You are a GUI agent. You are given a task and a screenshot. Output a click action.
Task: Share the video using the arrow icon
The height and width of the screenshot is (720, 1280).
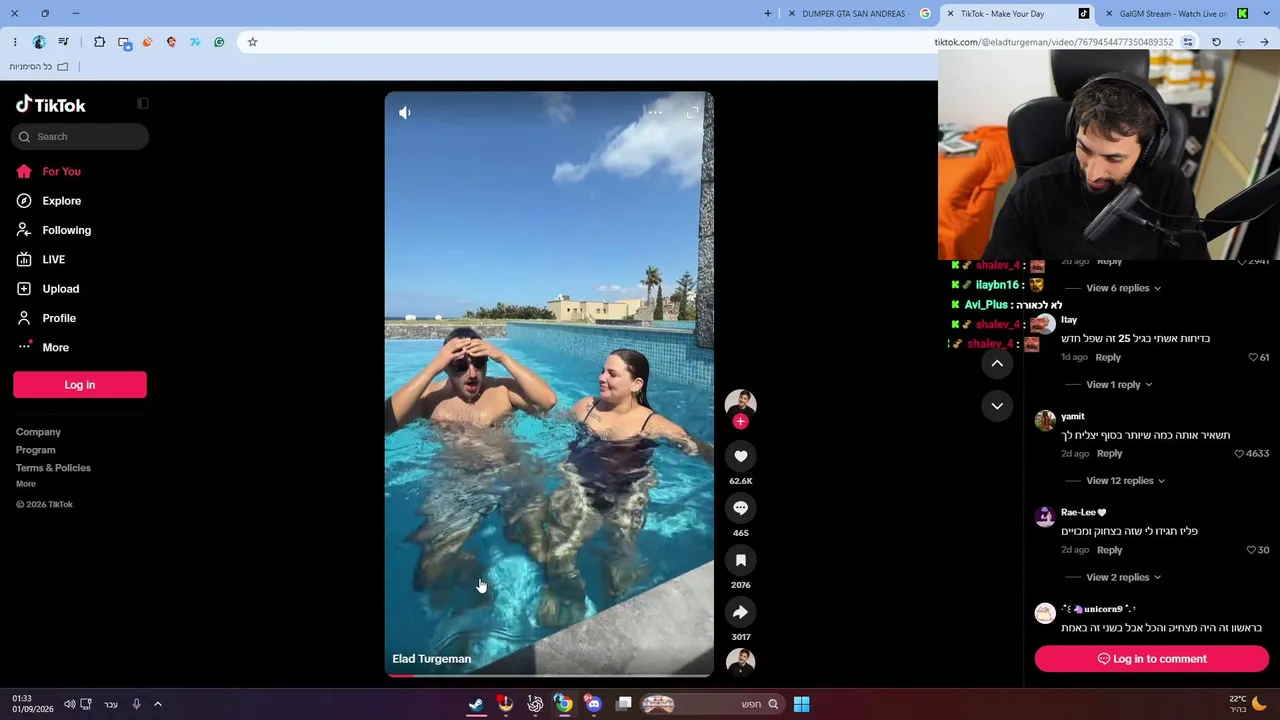740,612
